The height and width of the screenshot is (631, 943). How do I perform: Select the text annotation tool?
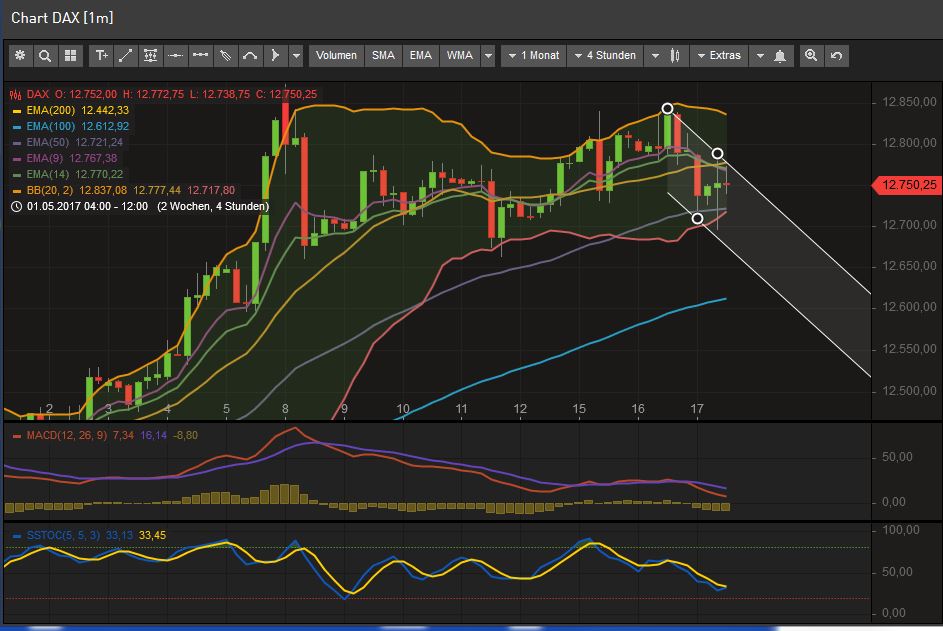[x=100, y=55]
